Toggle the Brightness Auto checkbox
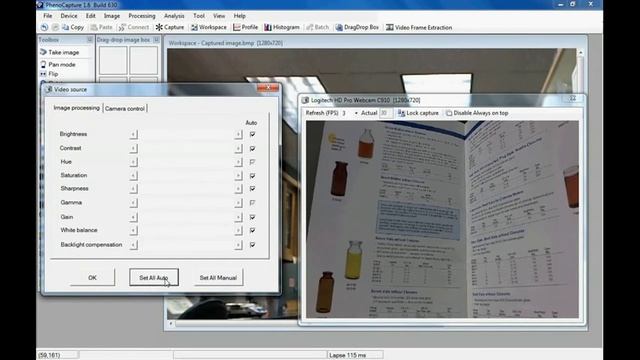Screen dimensions: 640x360 point(252,134)
